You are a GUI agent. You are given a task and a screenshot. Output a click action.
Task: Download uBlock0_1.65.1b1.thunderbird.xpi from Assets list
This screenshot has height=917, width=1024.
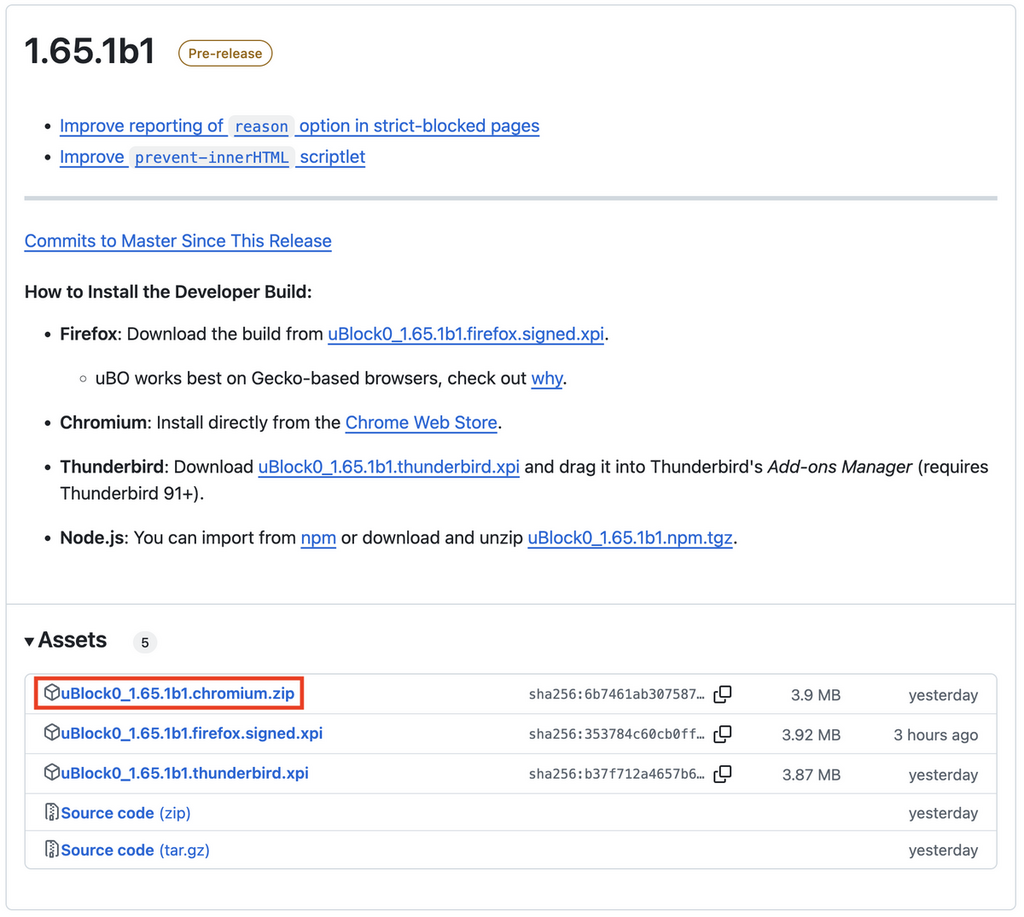pos(184,773)
